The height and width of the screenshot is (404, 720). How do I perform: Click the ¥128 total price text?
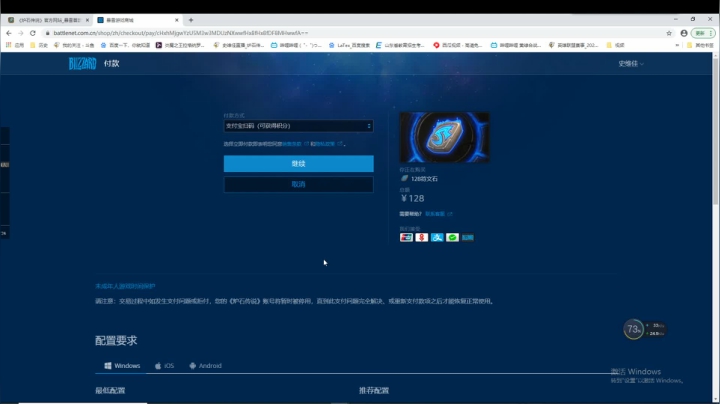412,198
